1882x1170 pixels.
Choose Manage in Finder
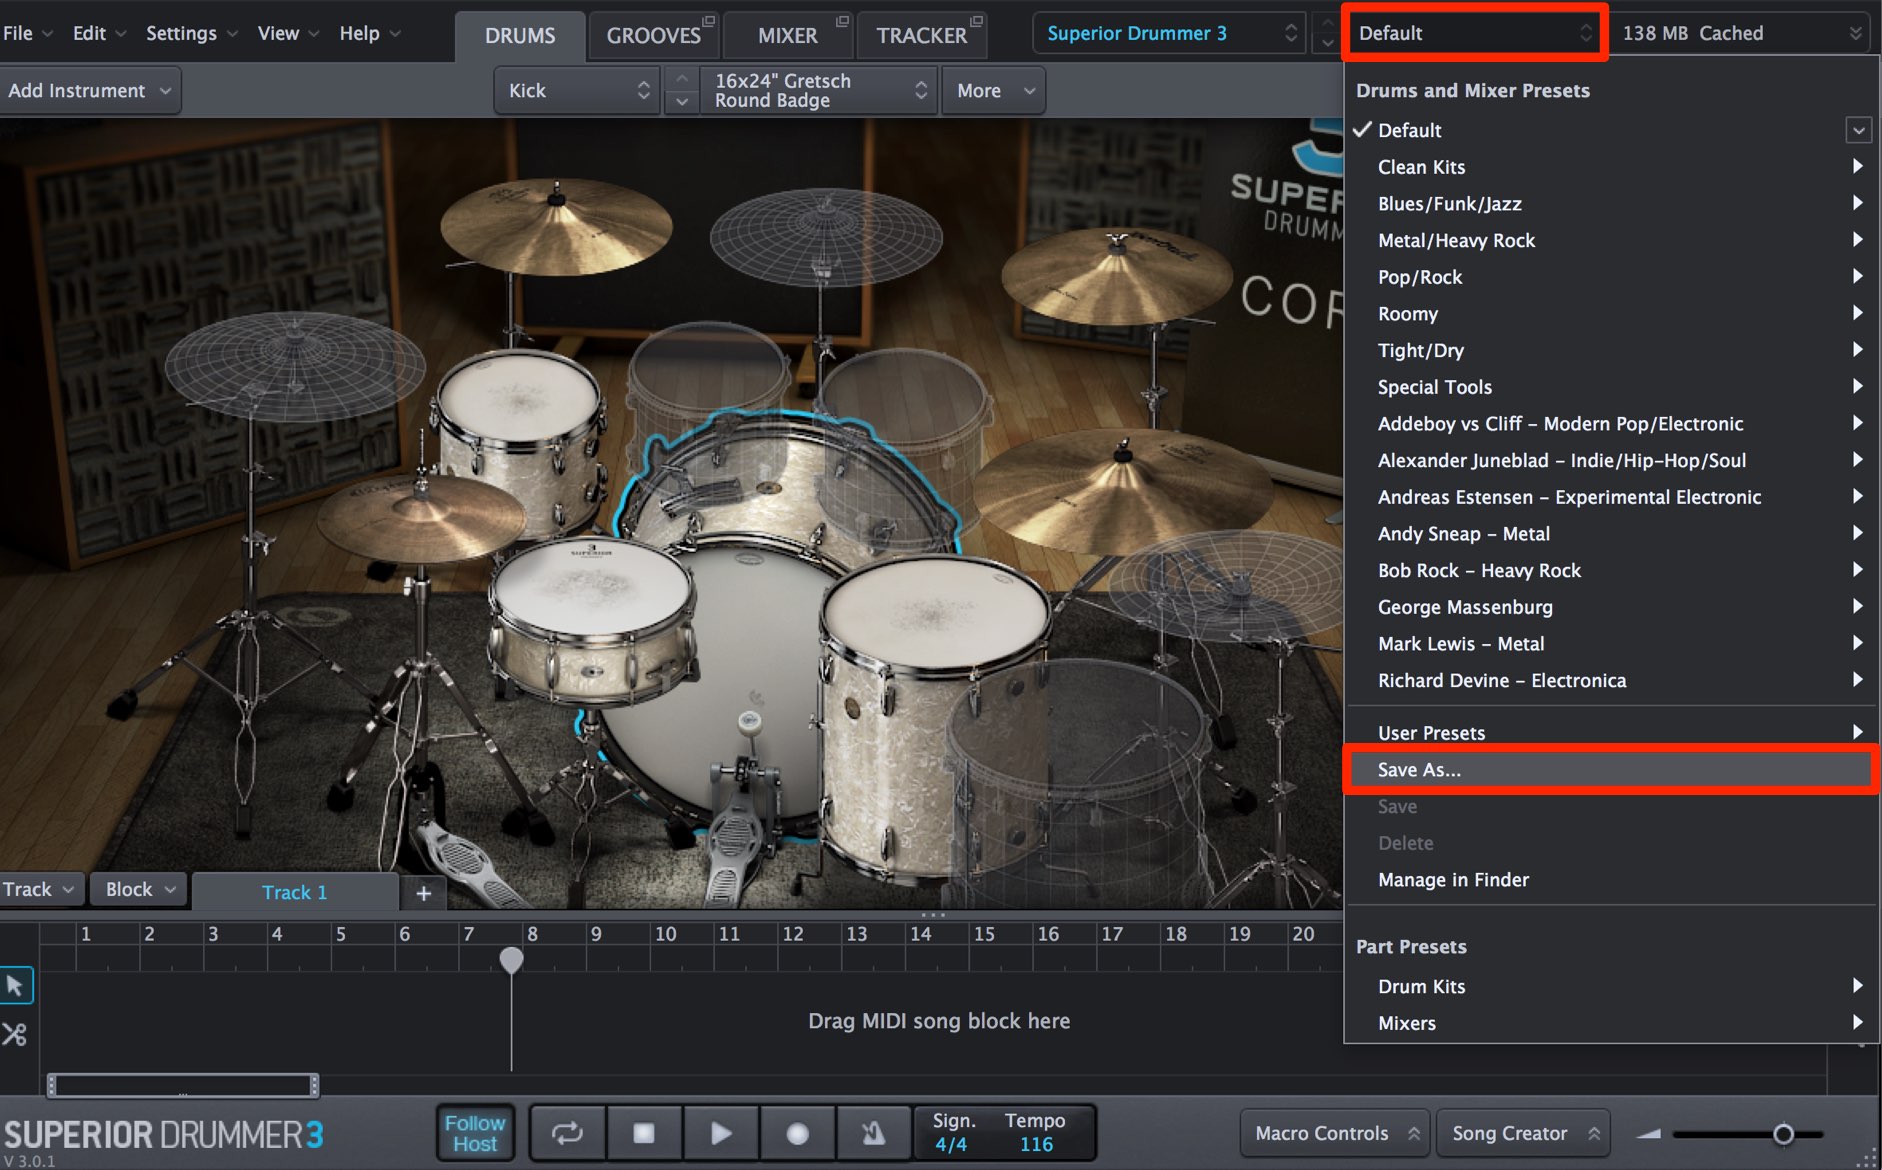[1610, 880]
